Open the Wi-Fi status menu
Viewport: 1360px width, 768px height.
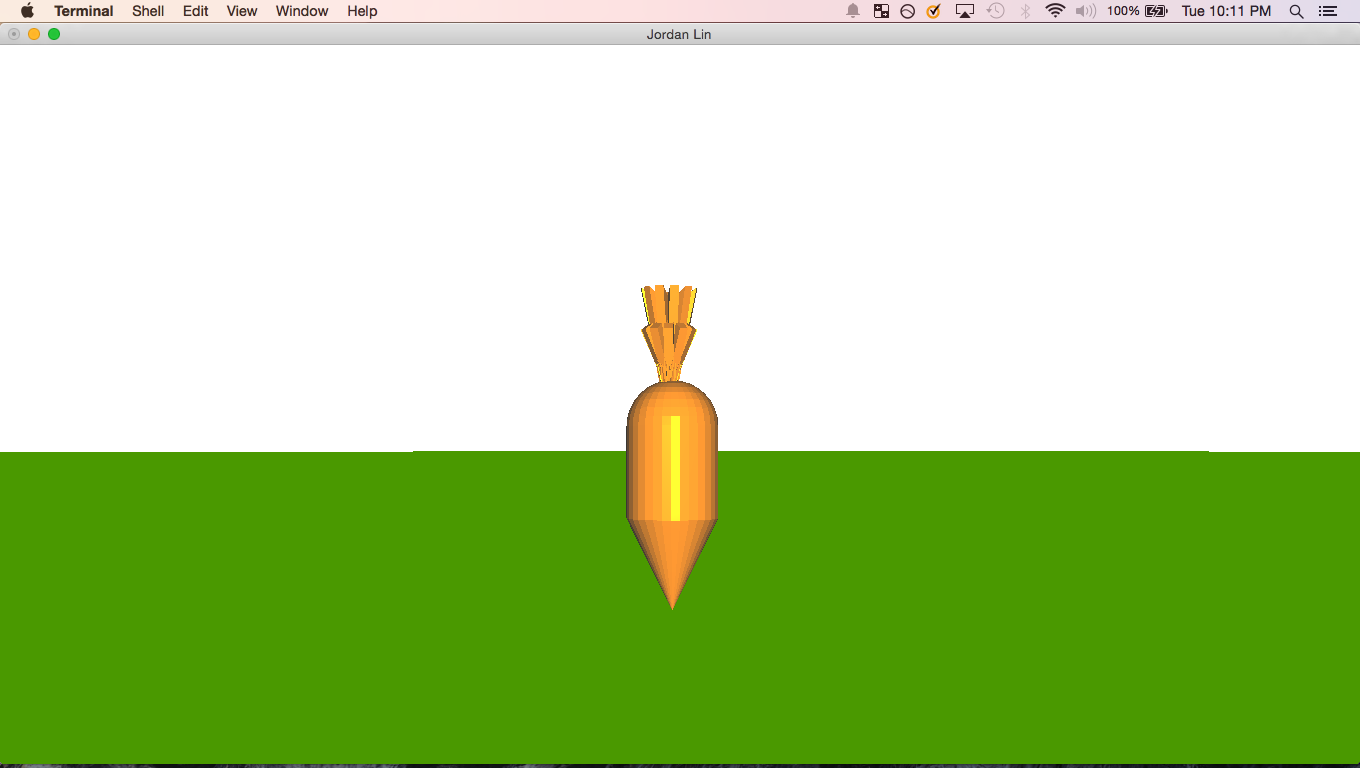[x=1055, y=11]
